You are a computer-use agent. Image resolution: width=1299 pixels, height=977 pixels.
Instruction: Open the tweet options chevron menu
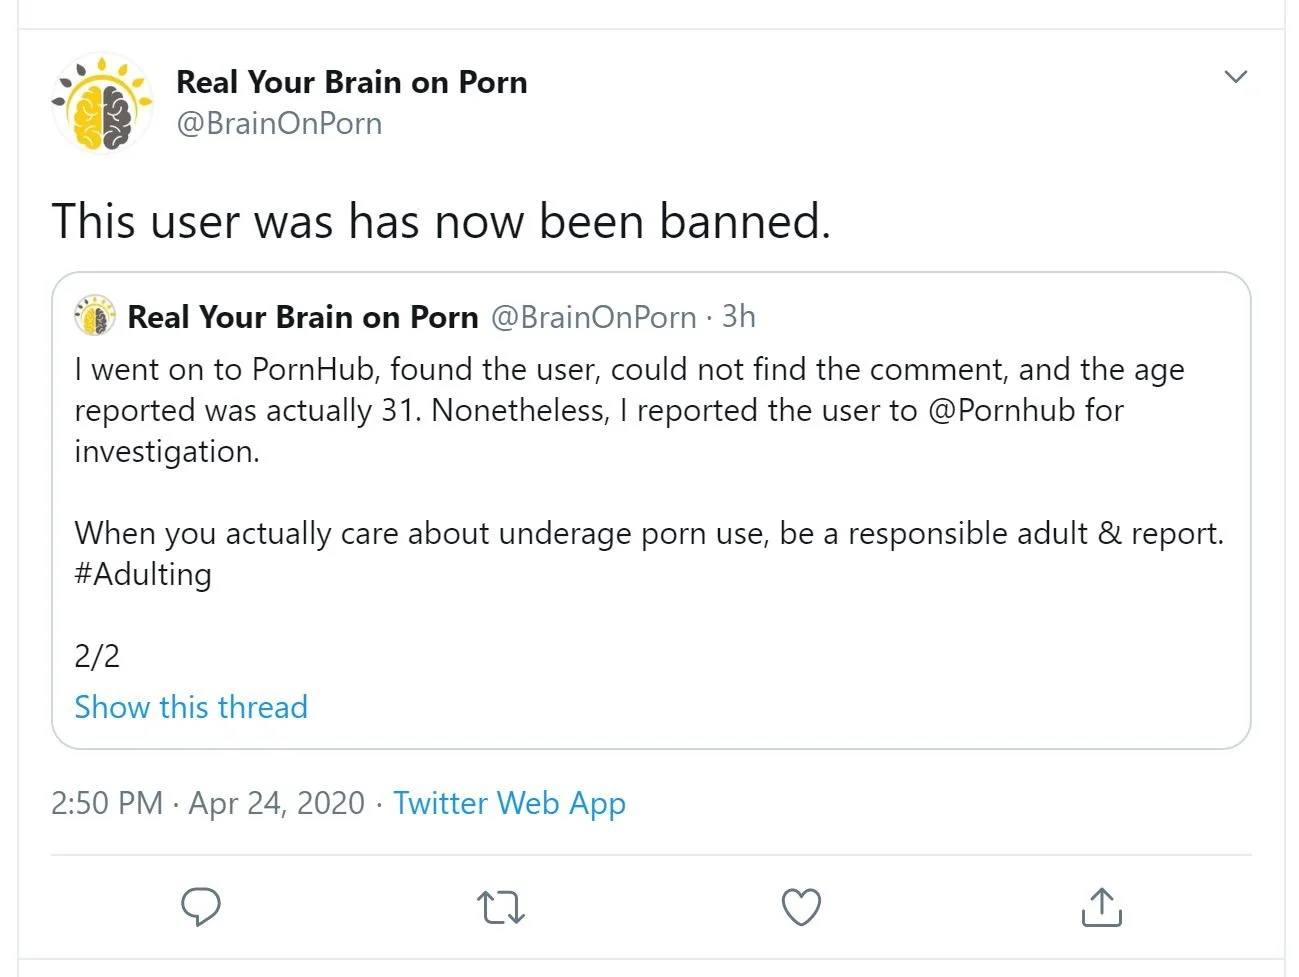click(x=1235, y=77)
